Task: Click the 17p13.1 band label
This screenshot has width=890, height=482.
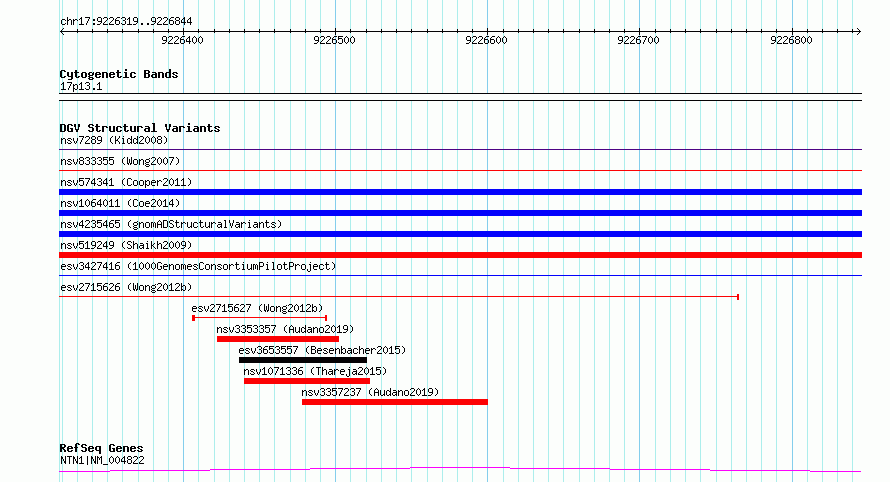Action: tap(81, 86)
